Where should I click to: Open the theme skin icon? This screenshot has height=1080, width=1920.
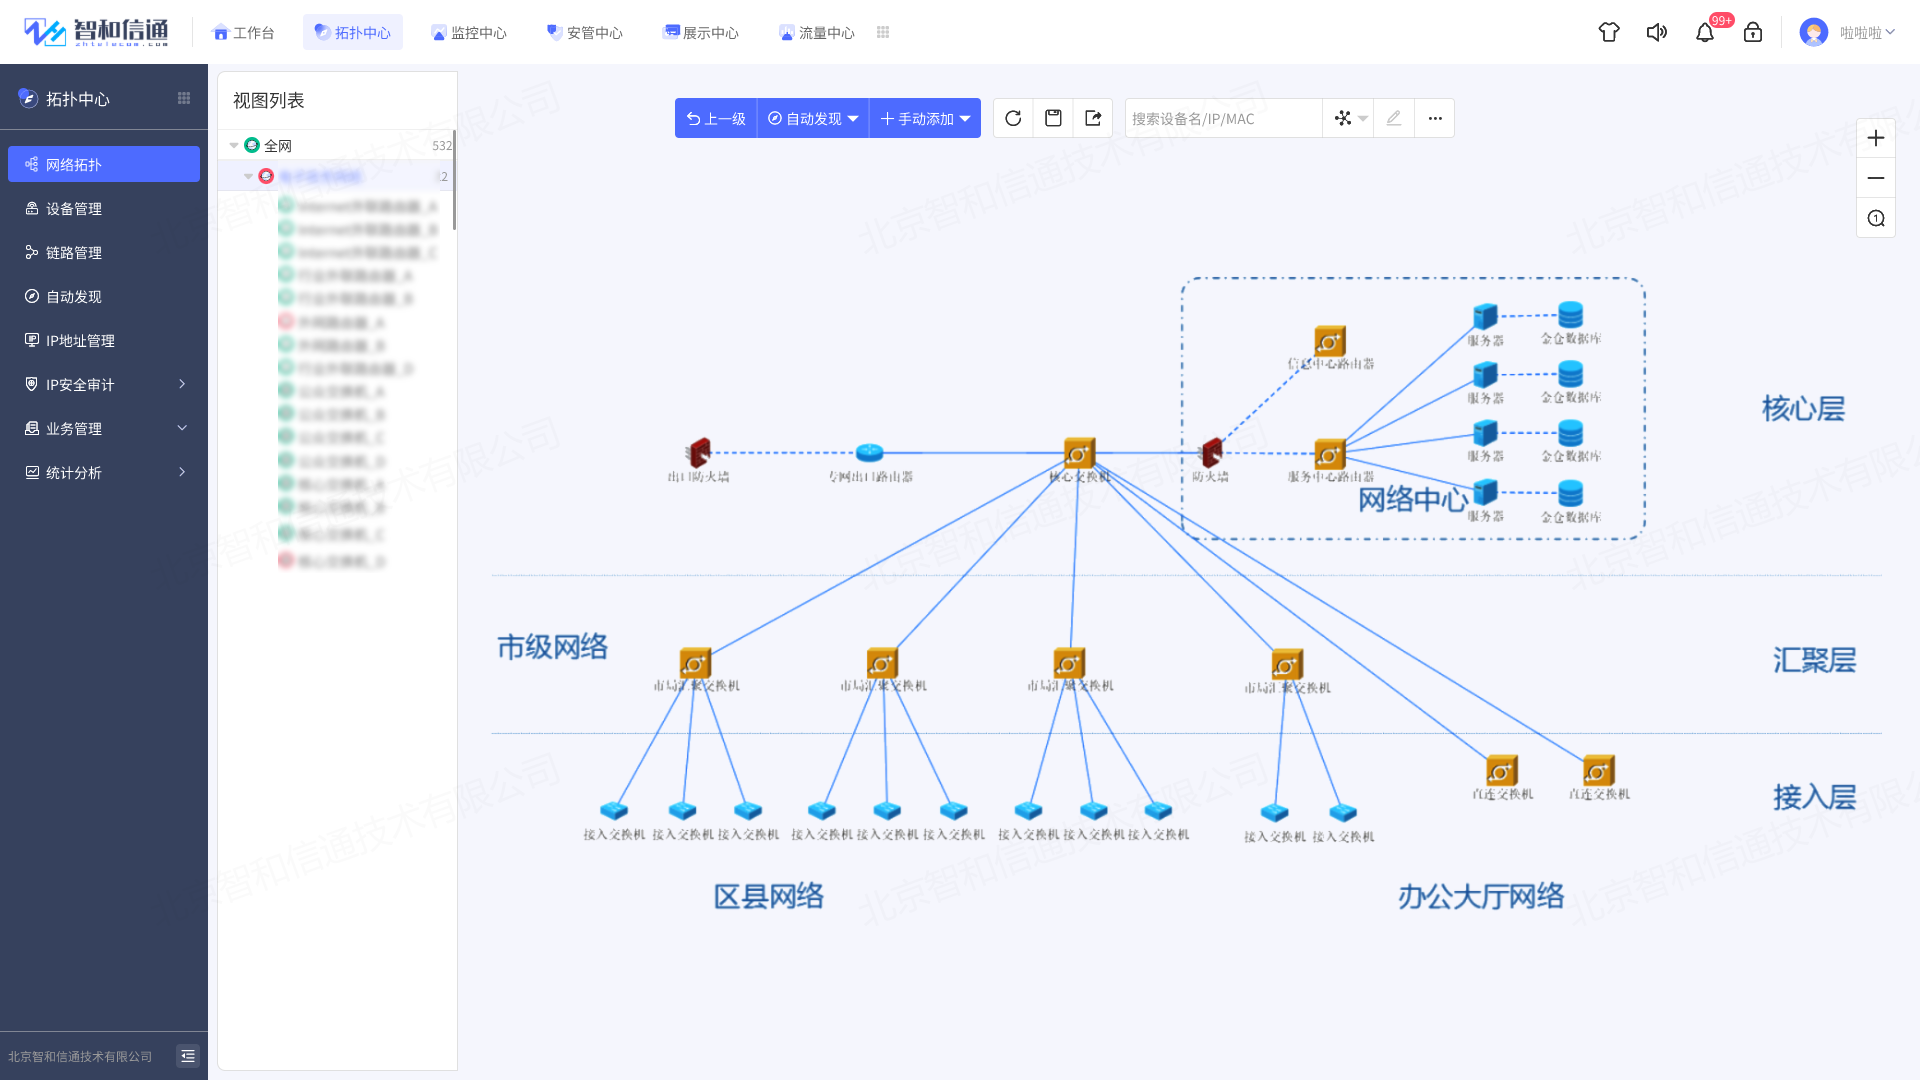coord(1608,32)
